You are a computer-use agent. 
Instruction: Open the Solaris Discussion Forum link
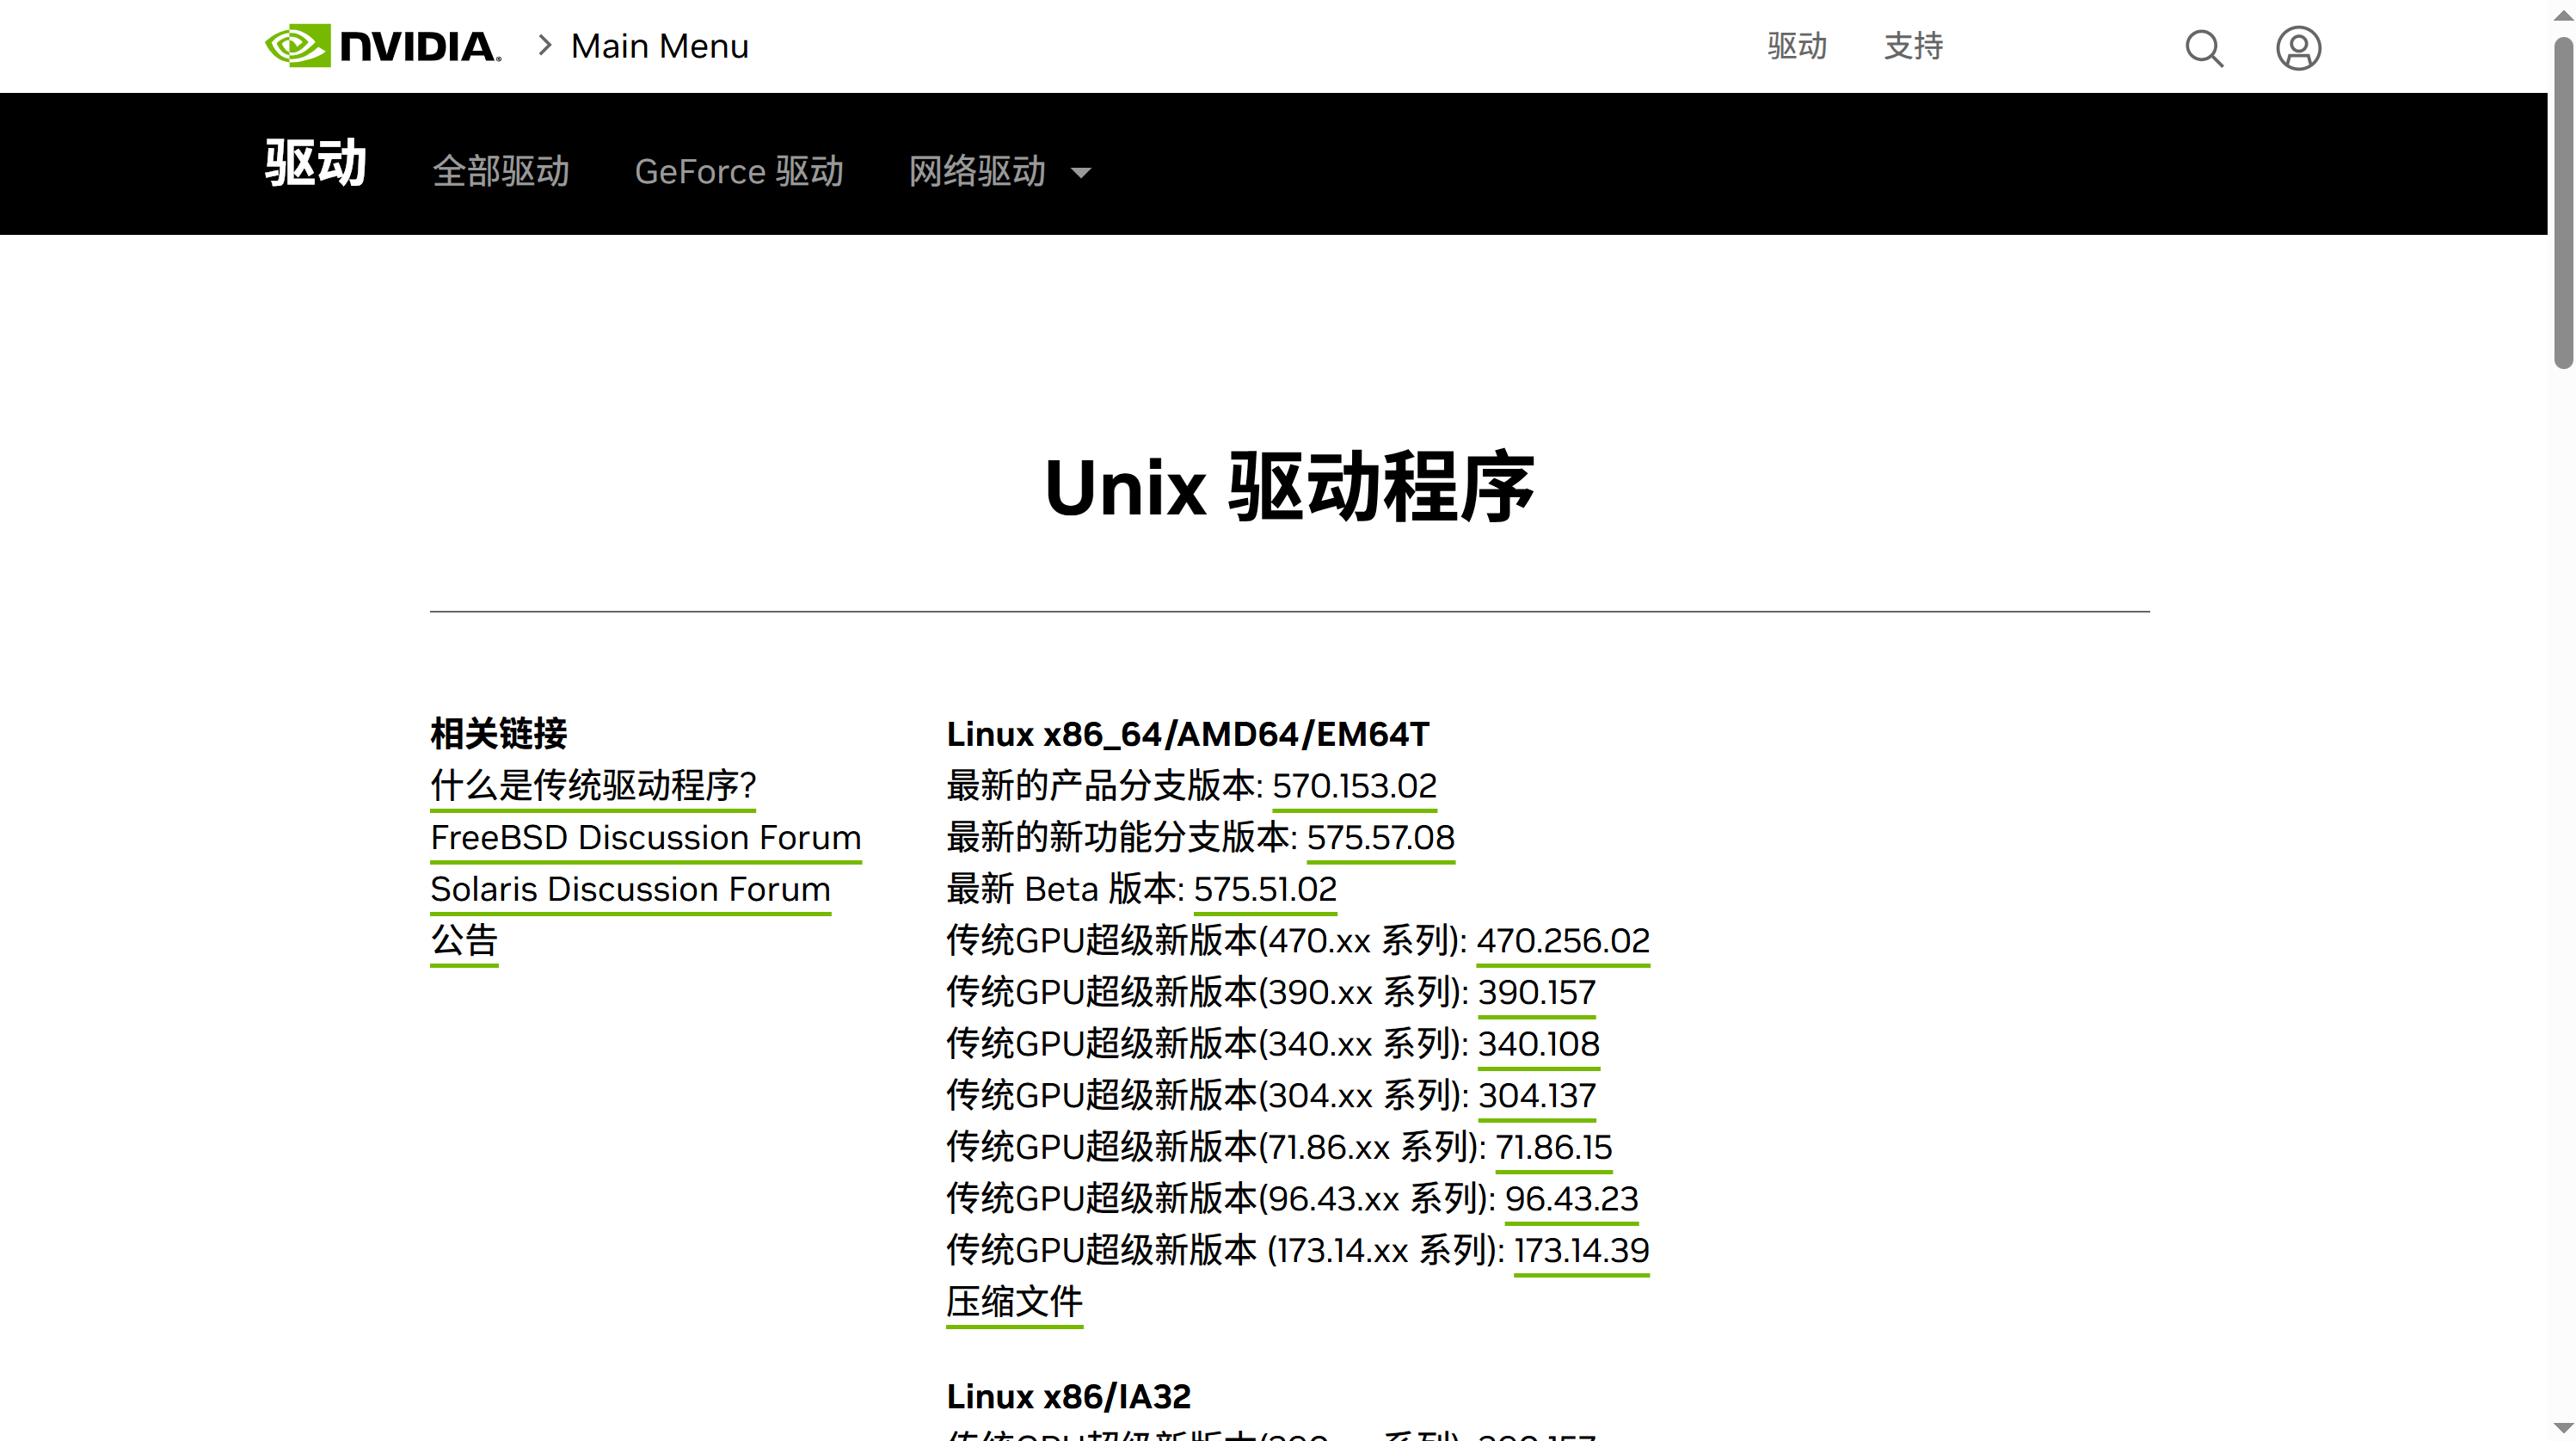point(630,889)
